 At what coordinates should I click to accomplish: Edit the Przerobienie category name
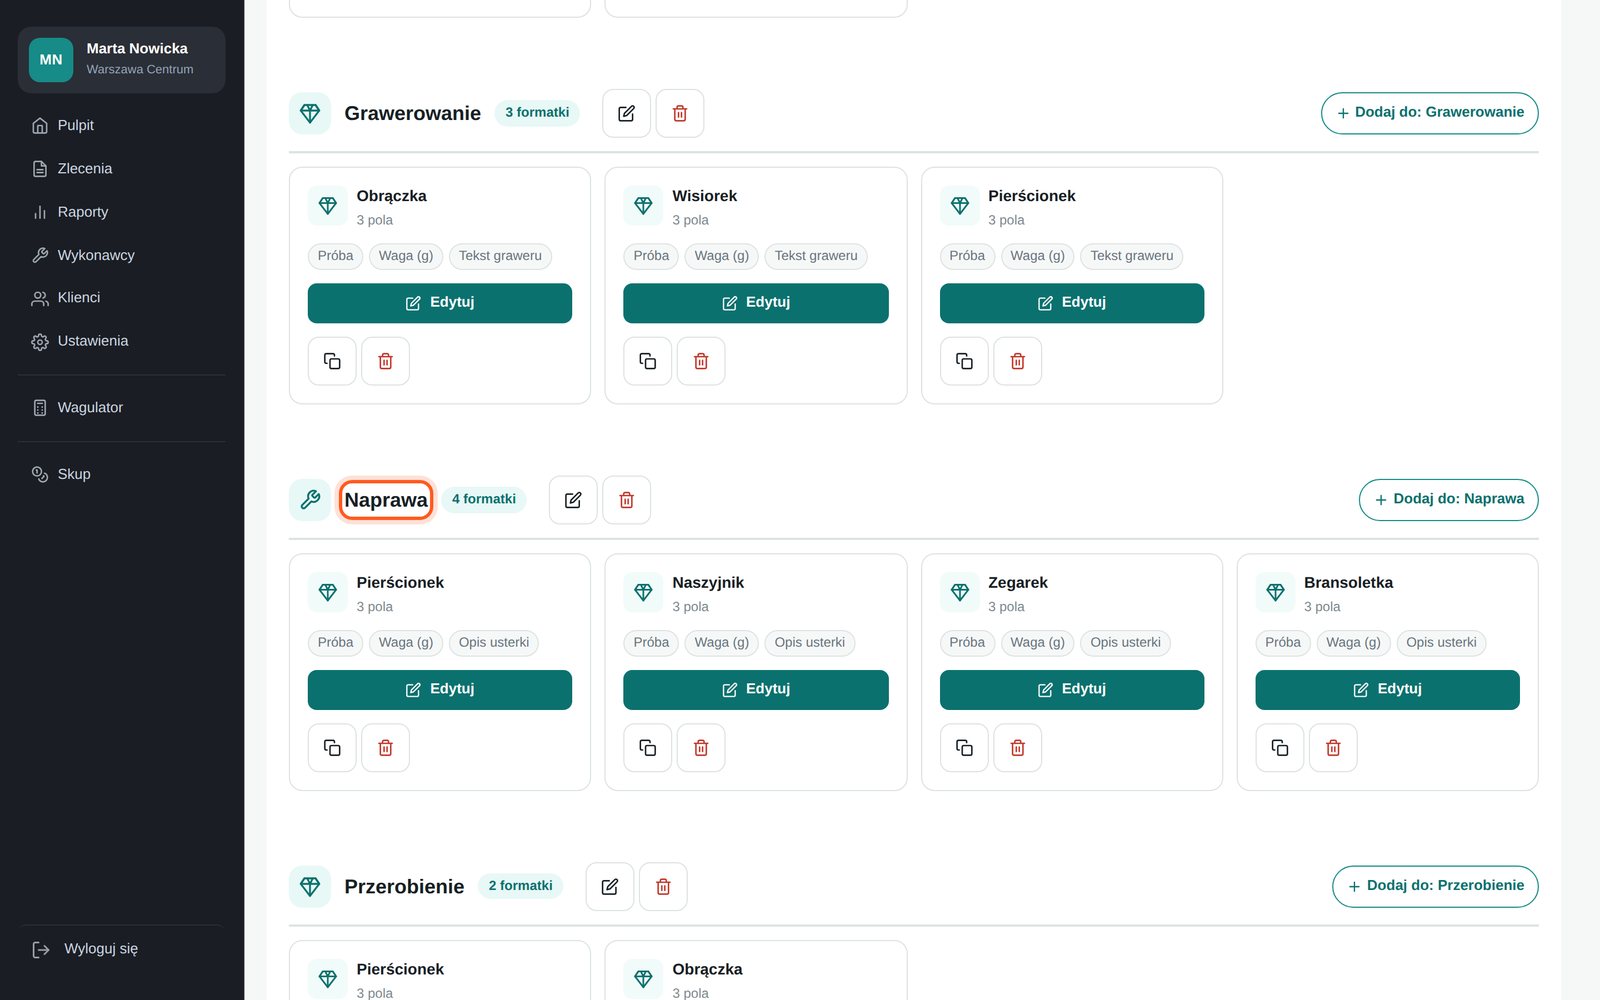coord(610,887)
